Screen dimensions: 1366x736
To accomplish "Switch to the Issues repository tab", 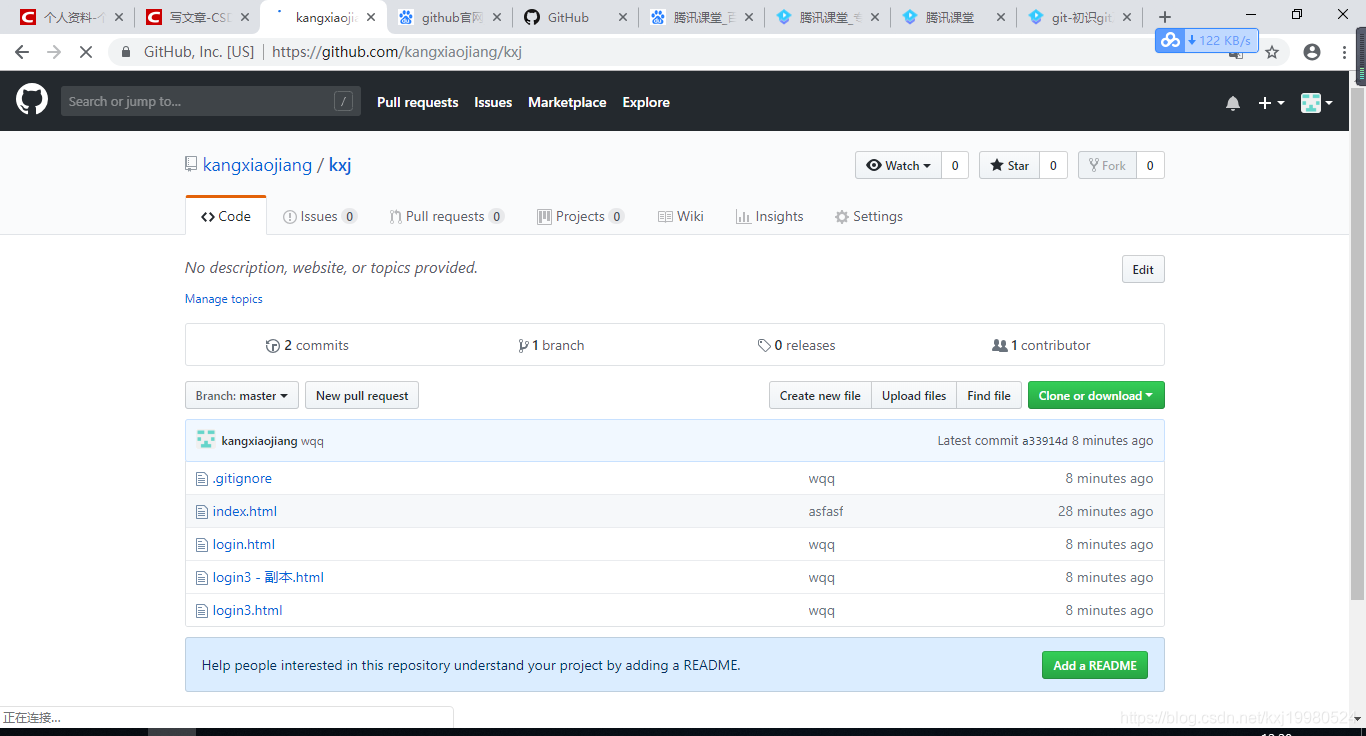I will tap(320, 216).
